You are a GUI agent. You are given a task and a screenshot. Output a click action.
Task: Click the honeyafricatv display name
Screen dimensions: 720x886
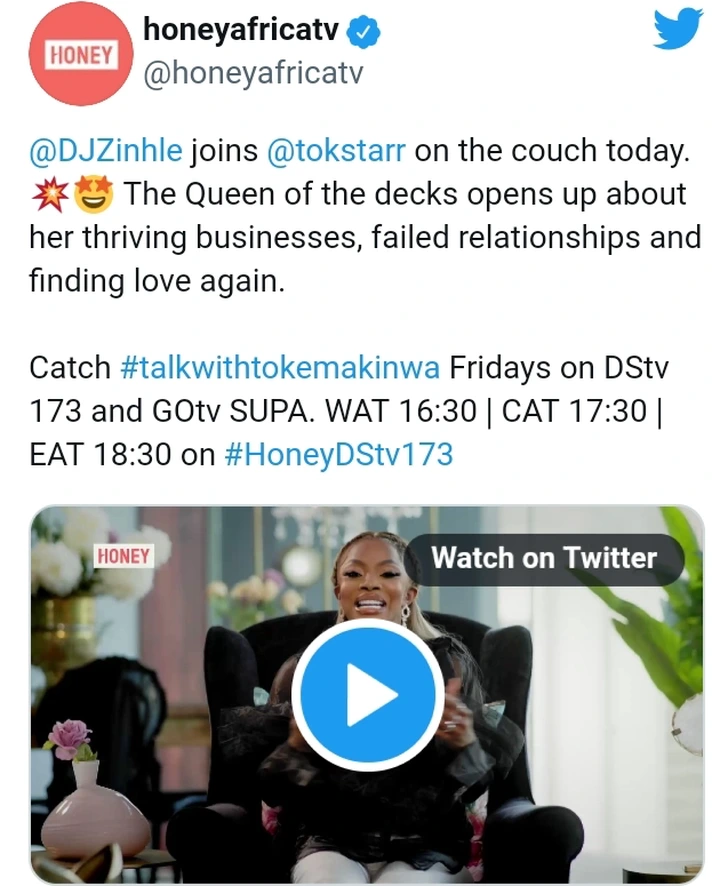[241, 29]
